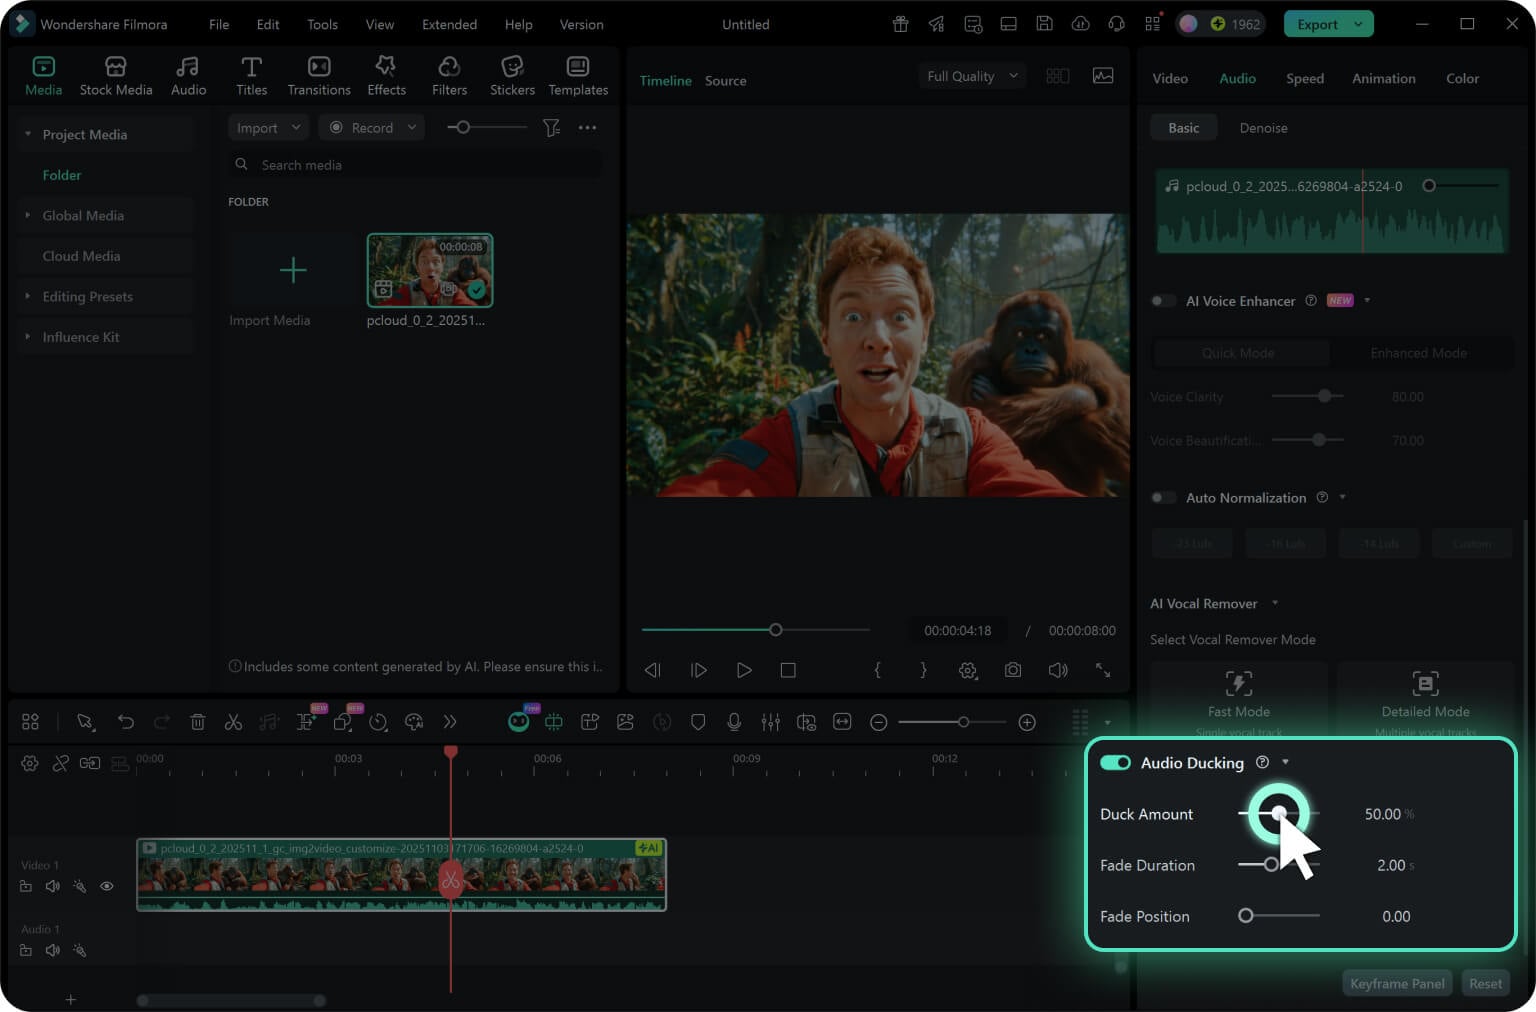
Task: Undo the last action
Action: coord(125,722)
